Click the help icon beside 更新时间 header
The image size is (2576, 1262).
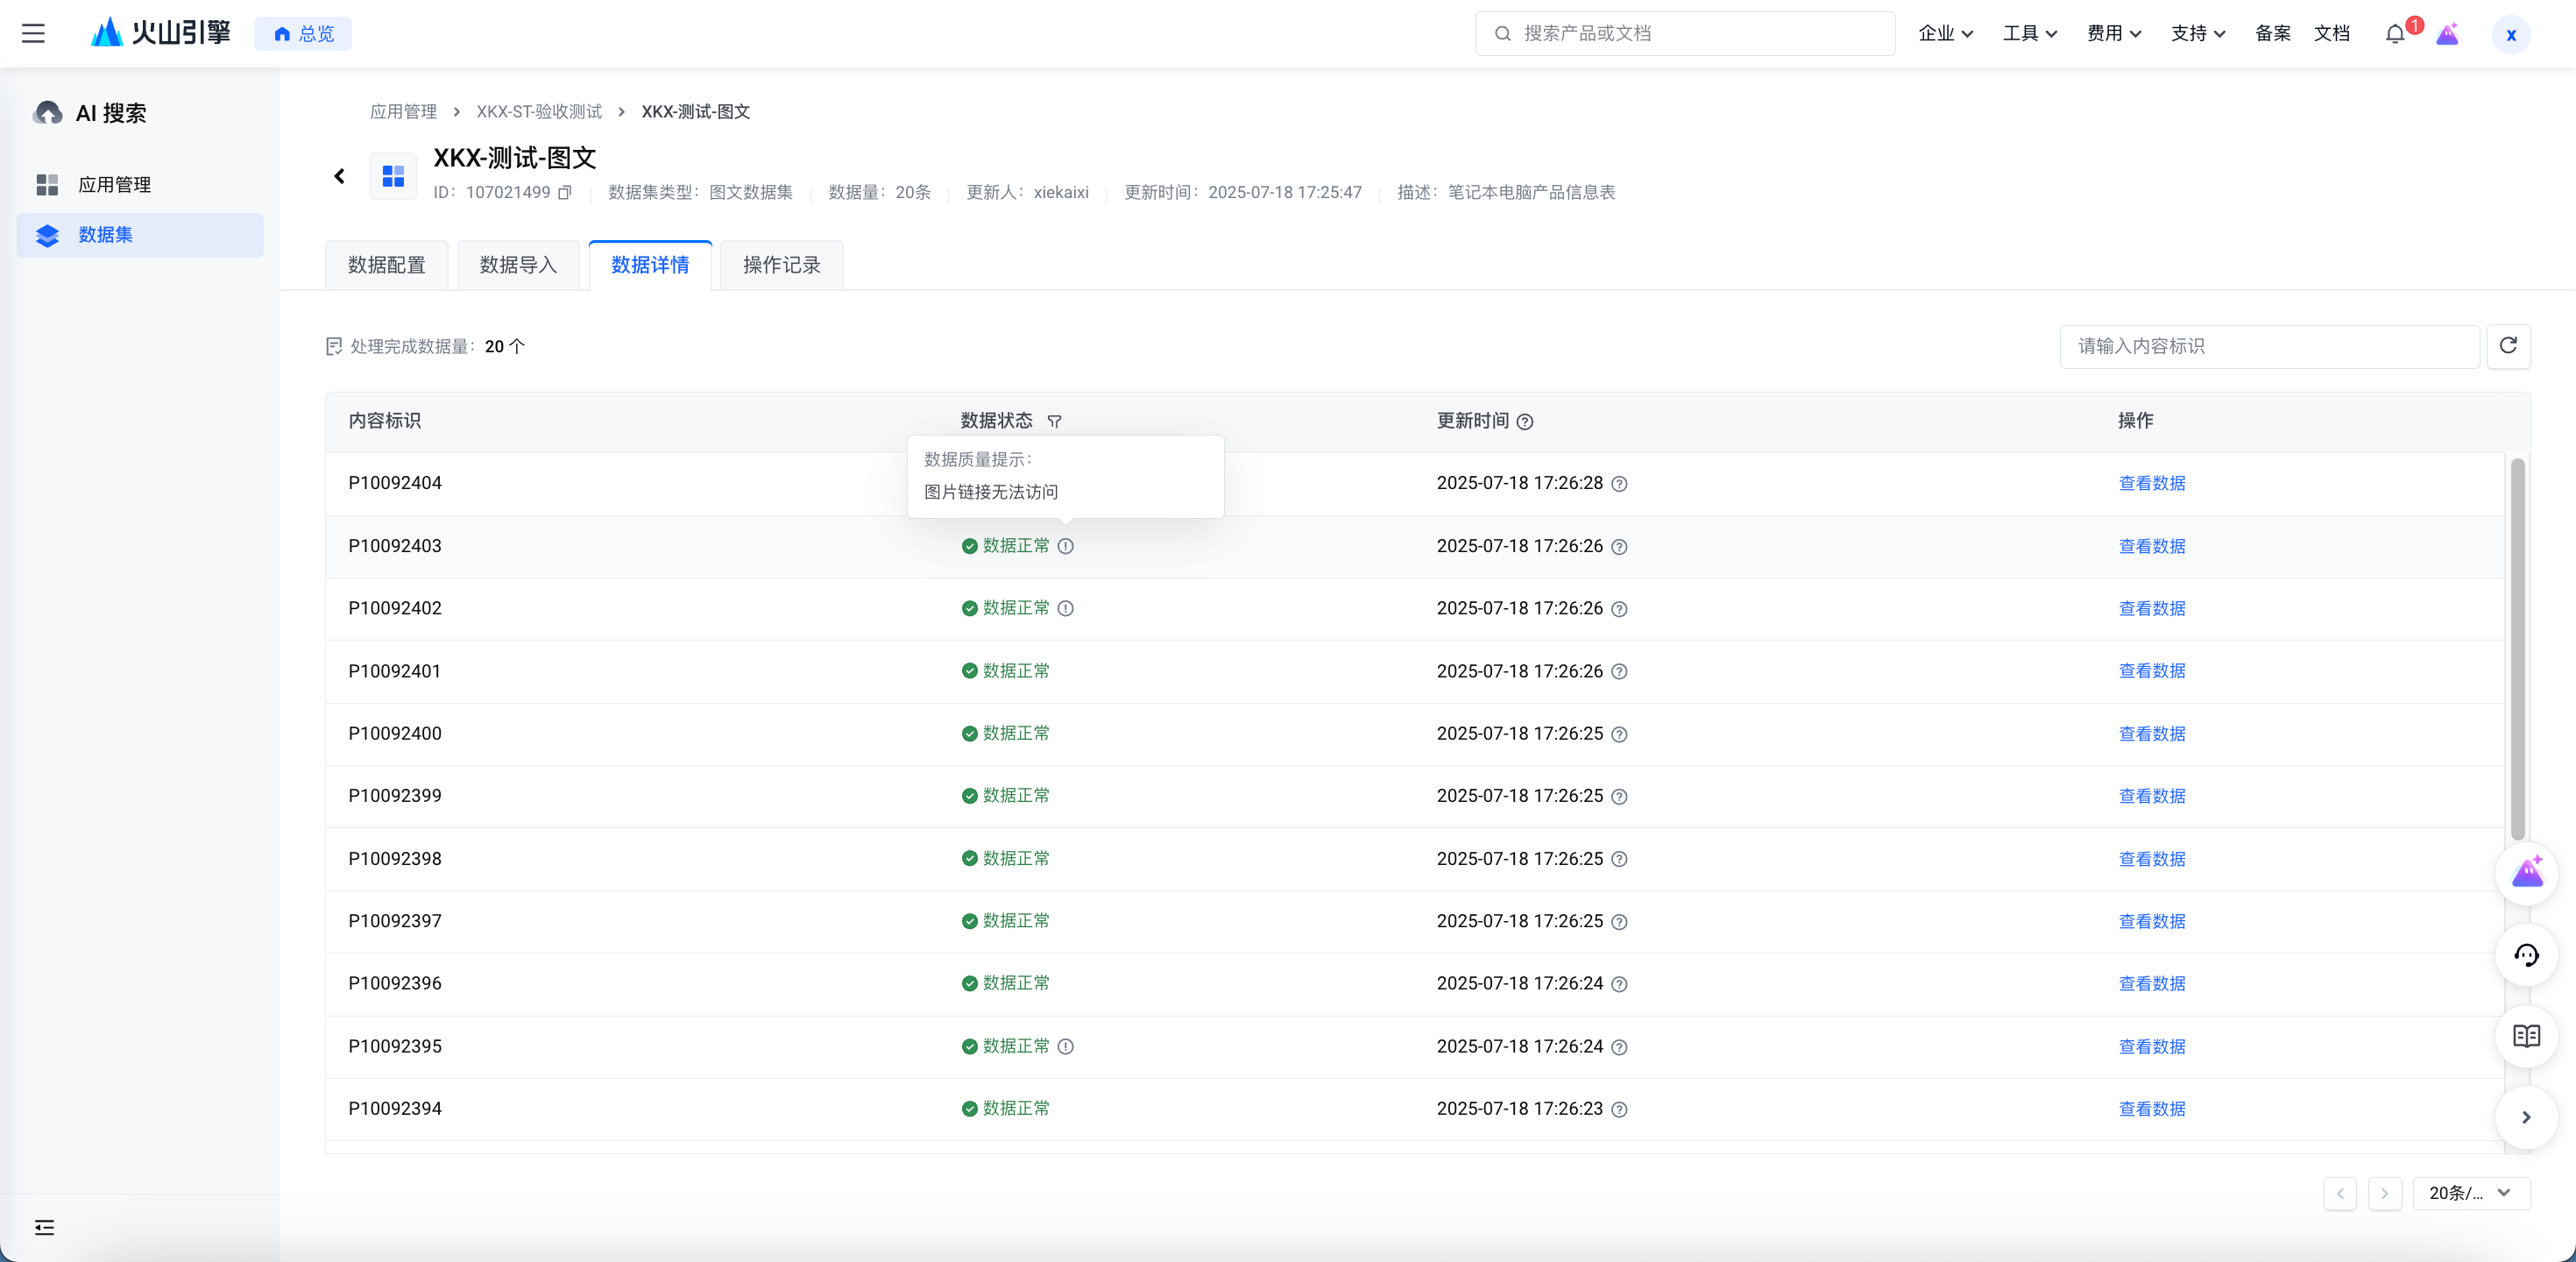click(1524, 421)
